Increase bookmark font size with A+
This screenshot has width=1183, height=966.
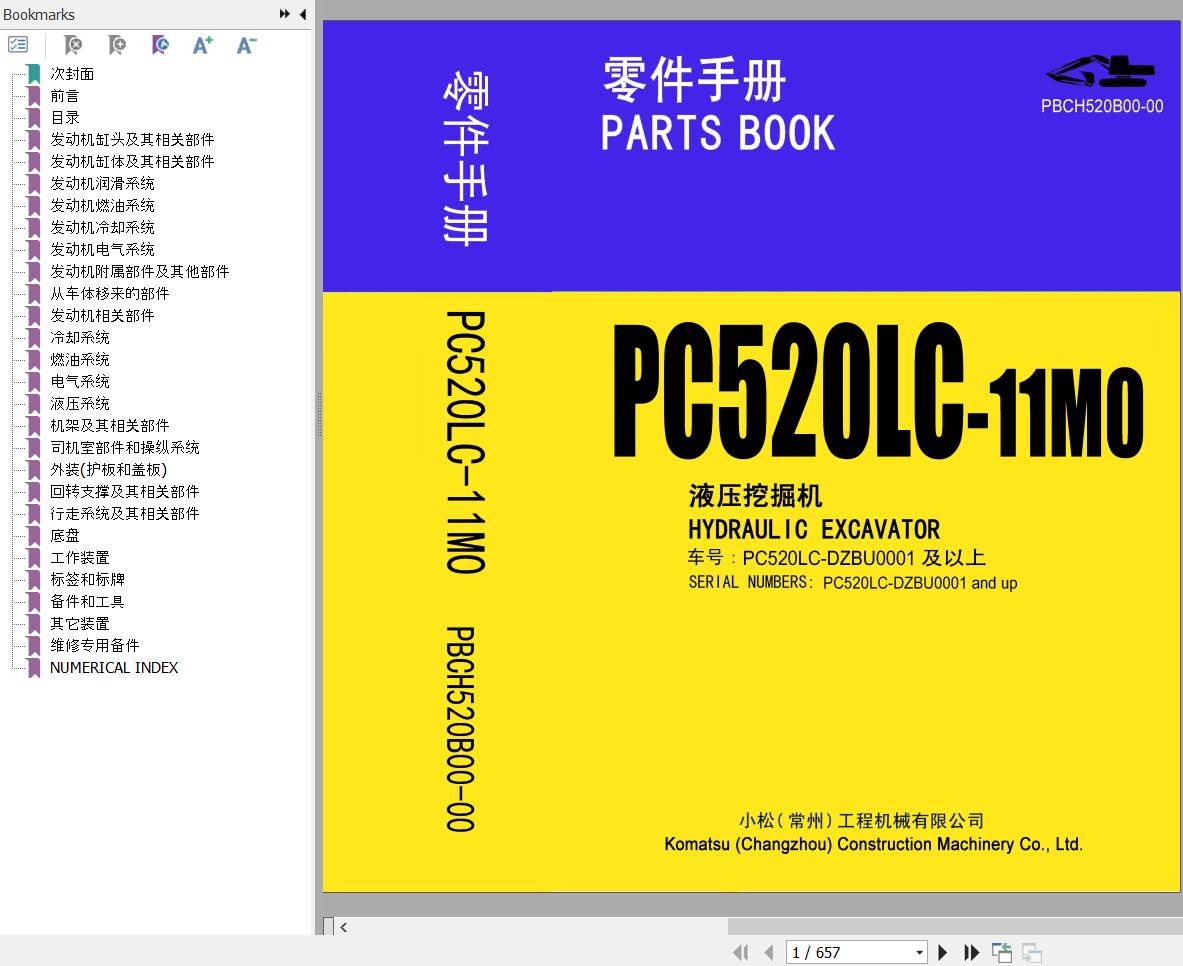tap(203, 45)
